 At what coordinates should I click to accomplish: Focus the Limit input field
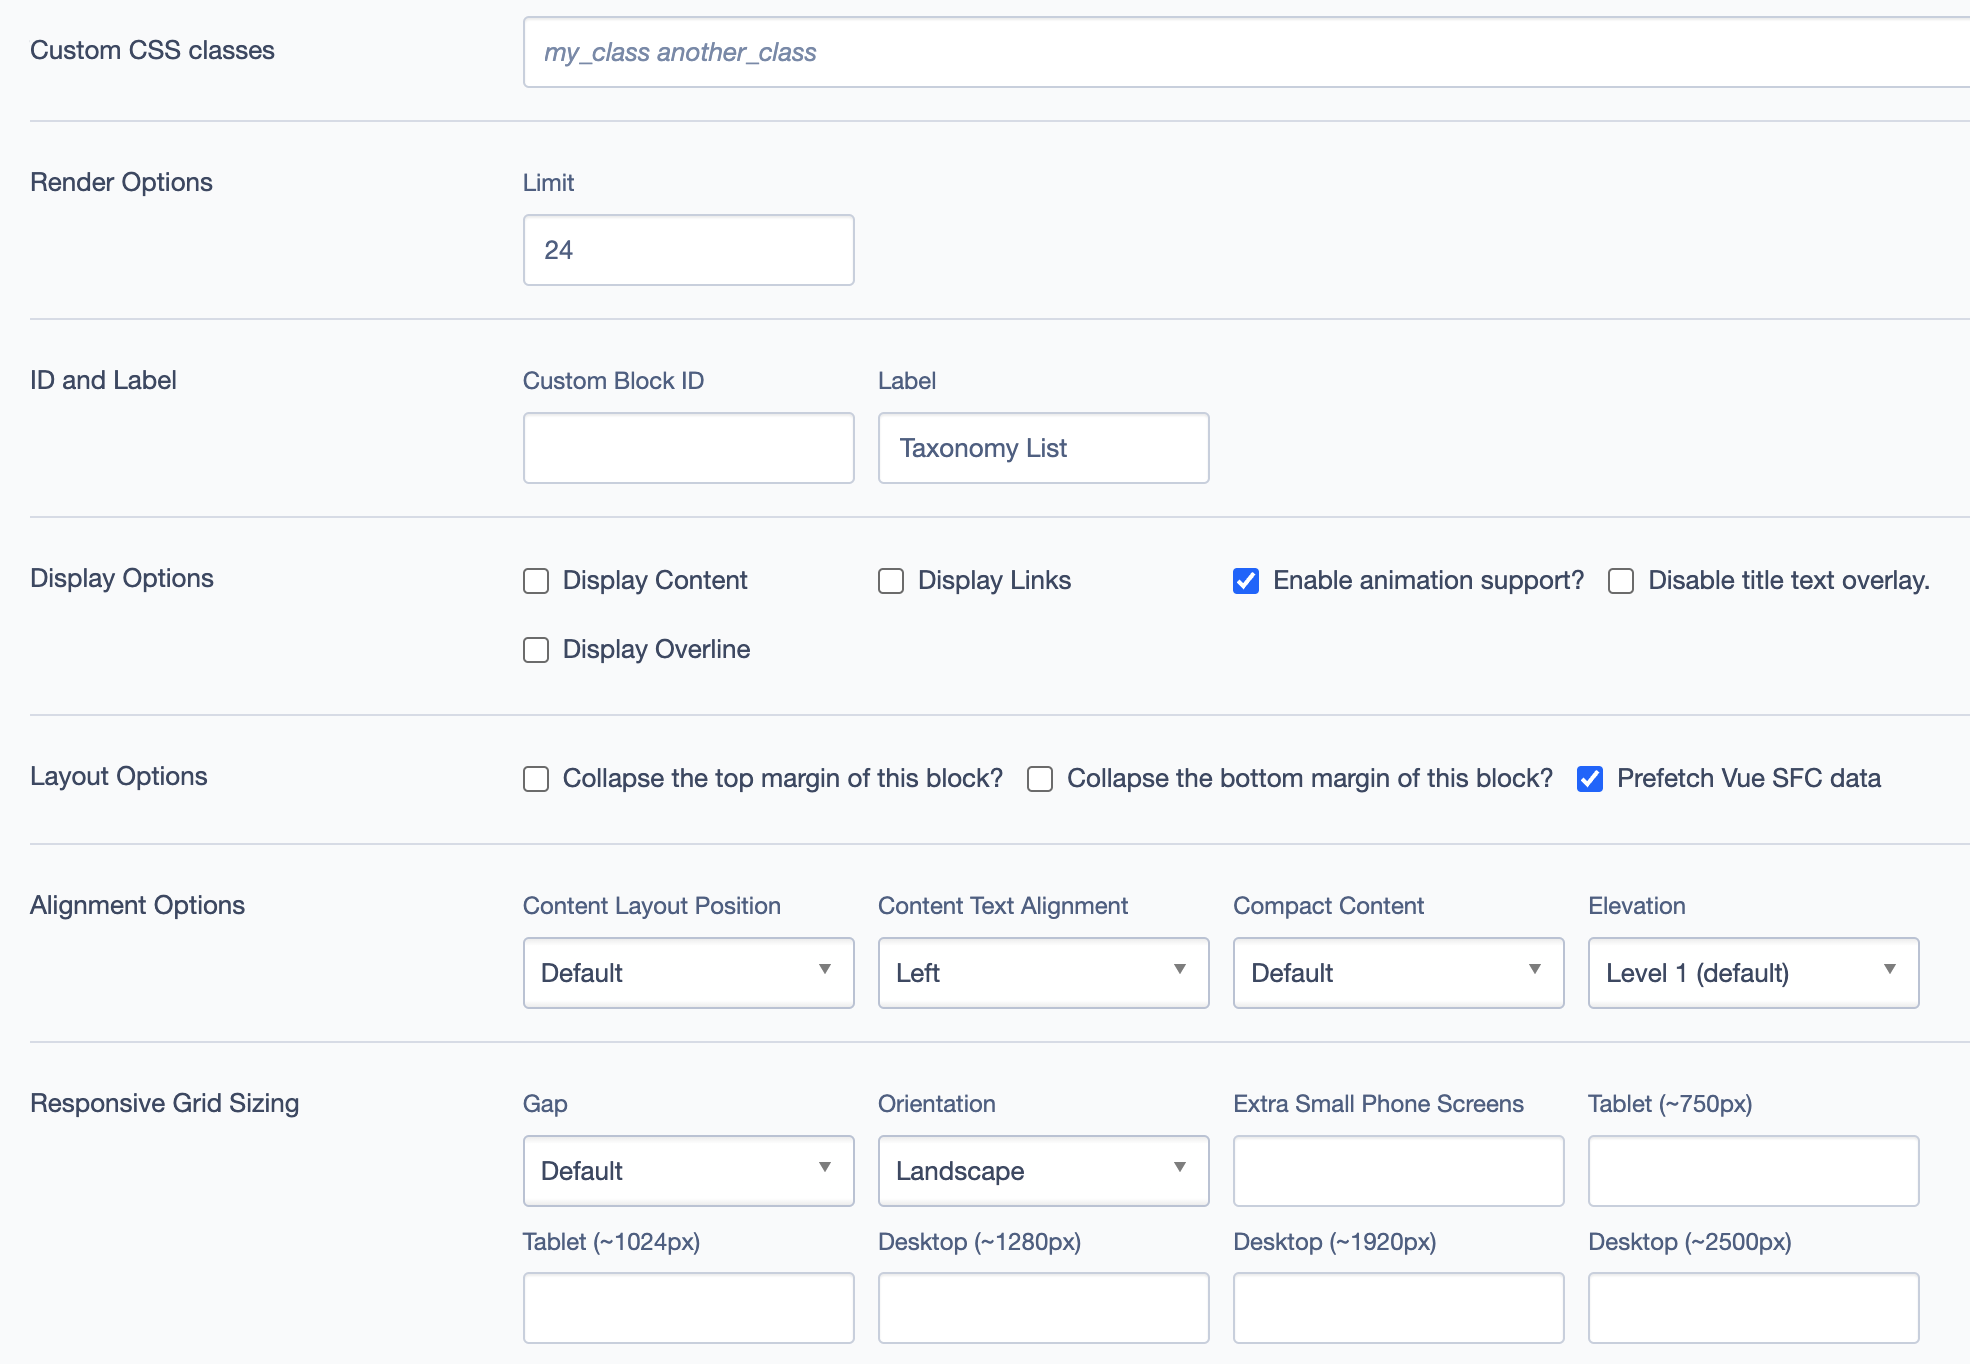pos(688,250)
